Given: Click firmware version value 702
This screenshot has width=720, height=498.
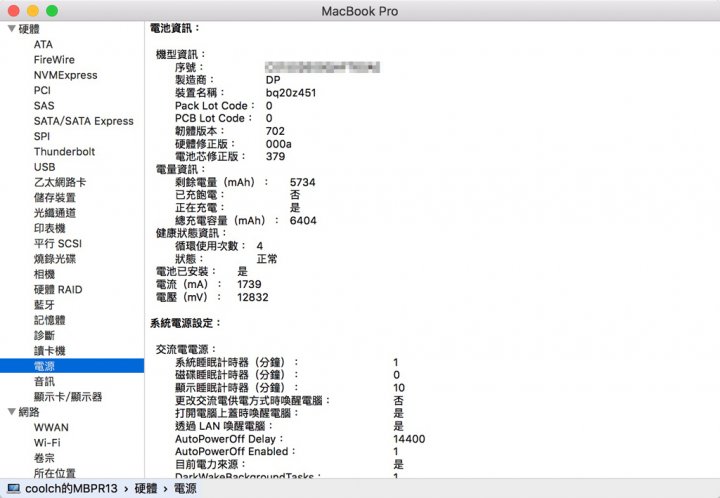Looking at the screenshot, I should 275,131.
